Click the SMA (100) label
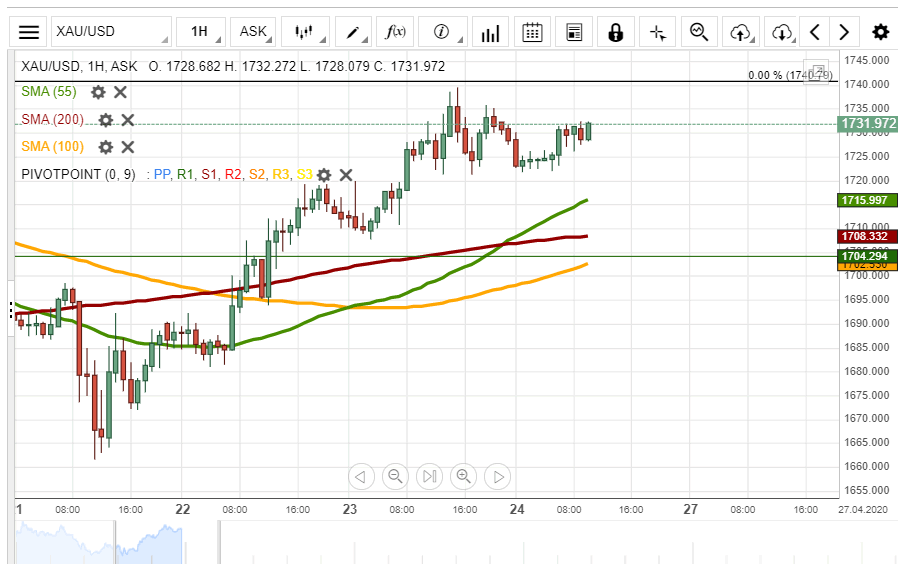The height and width of the screenshot is (568, 903). coord(52,146)
